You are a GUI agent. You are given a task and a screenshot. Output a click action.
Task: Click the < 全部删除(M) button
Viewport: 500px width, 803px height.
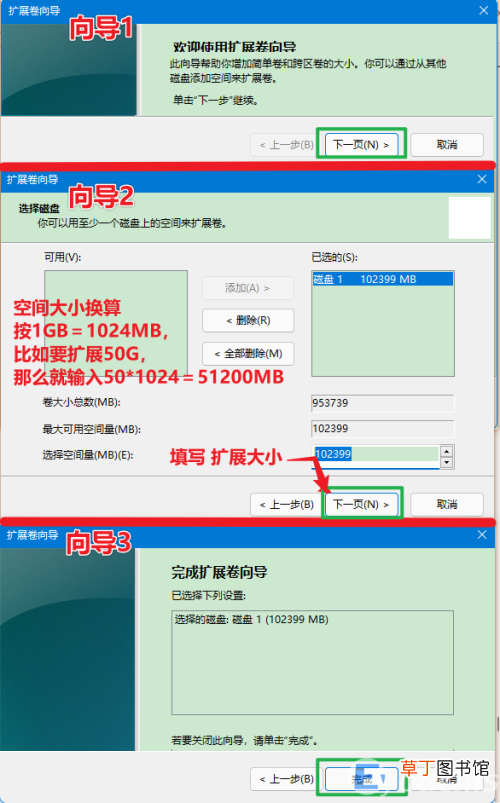(x=248, y=353)
